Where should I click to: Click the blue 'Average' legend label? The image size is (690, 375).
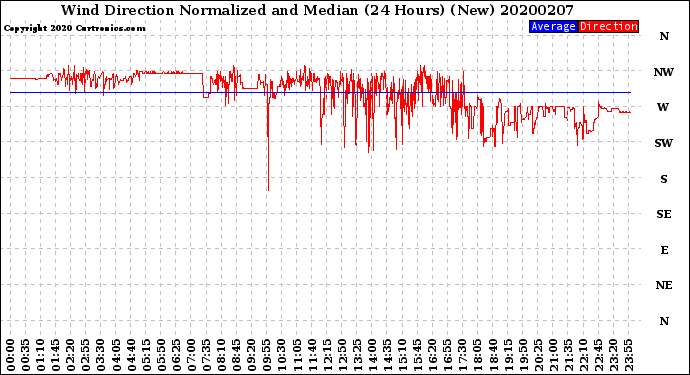pos(553,26)
